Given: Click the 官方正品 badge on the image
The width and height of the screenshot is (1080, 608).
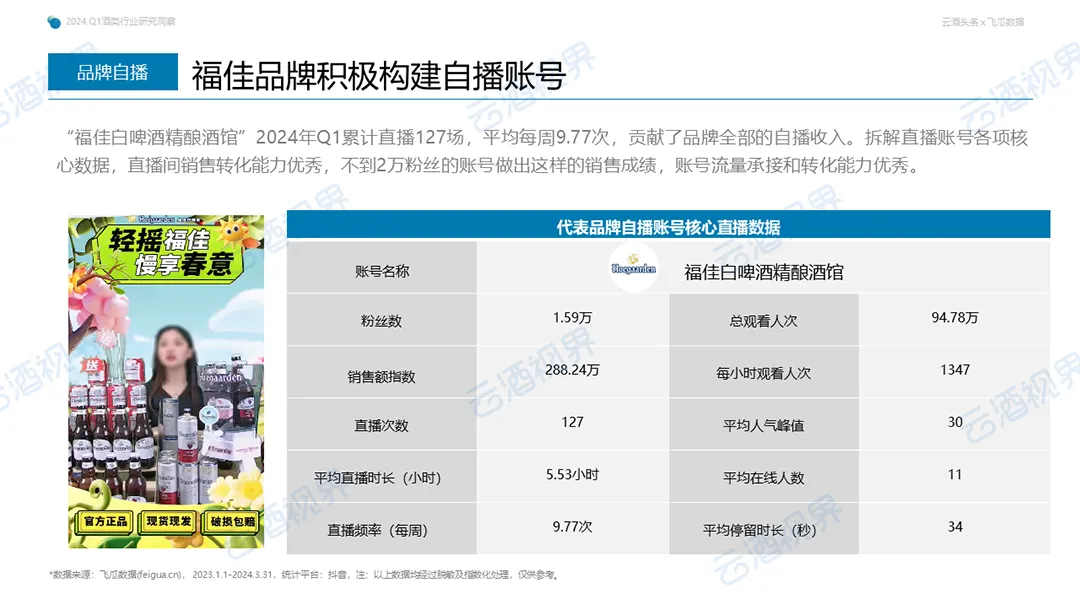Looking at the screenshot, I should click(105, 522).
